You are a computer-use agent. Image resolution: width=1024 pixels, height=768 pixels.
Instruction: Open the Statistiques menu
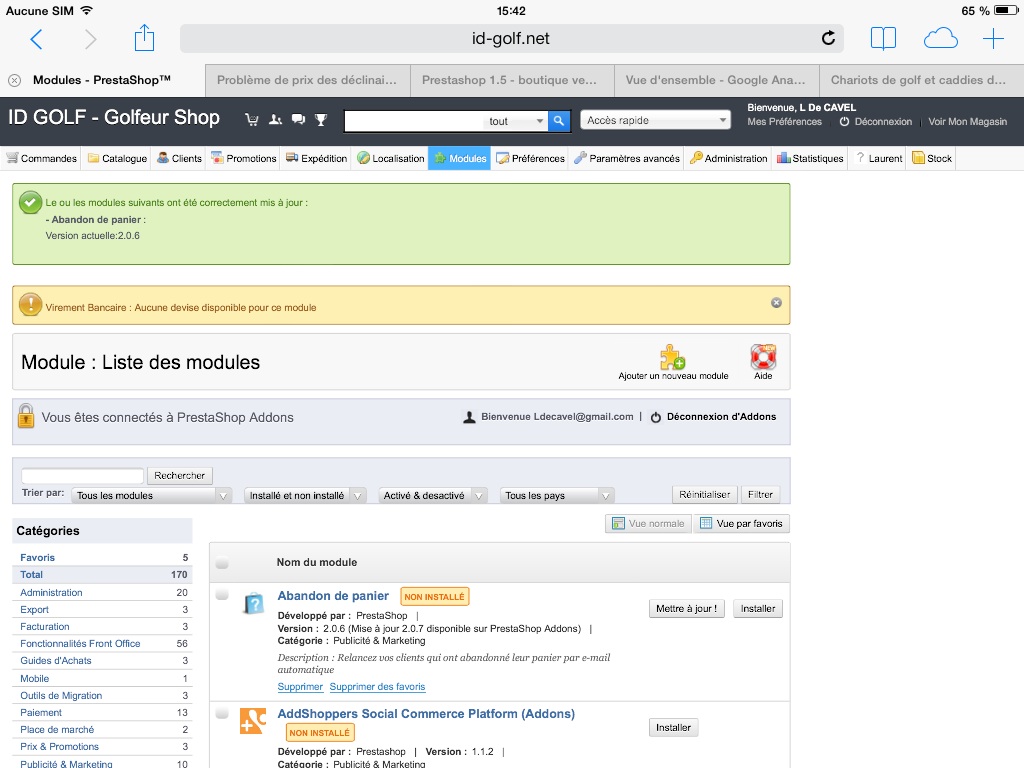[810, 159]
